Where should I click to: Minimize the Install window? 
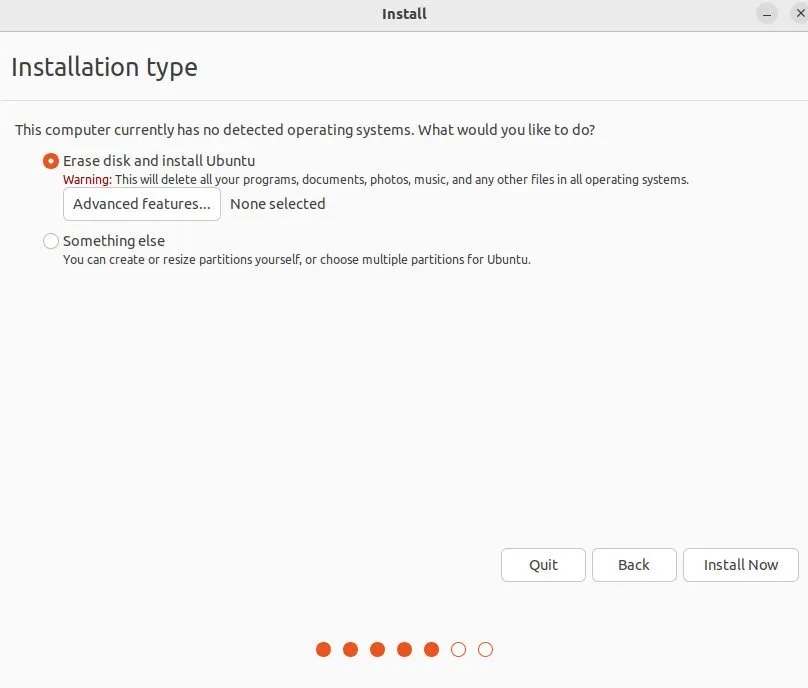click(x=767, y=14)
